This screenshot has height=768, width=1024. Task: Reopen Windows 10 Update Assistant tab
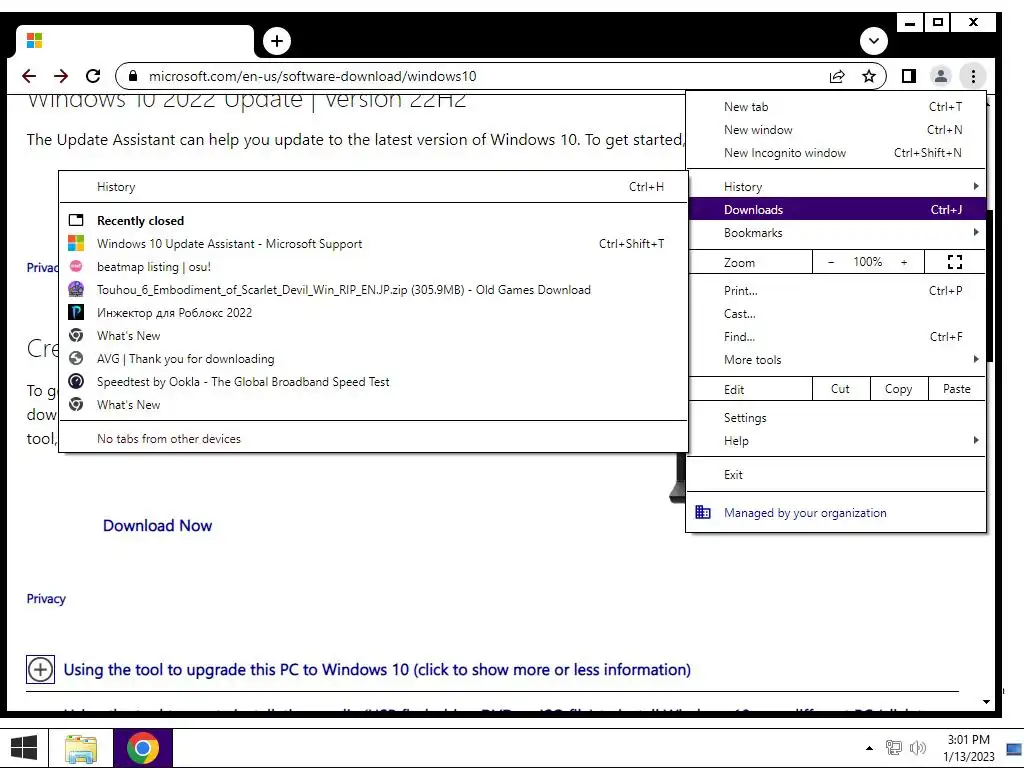click(x=374, y=244)
